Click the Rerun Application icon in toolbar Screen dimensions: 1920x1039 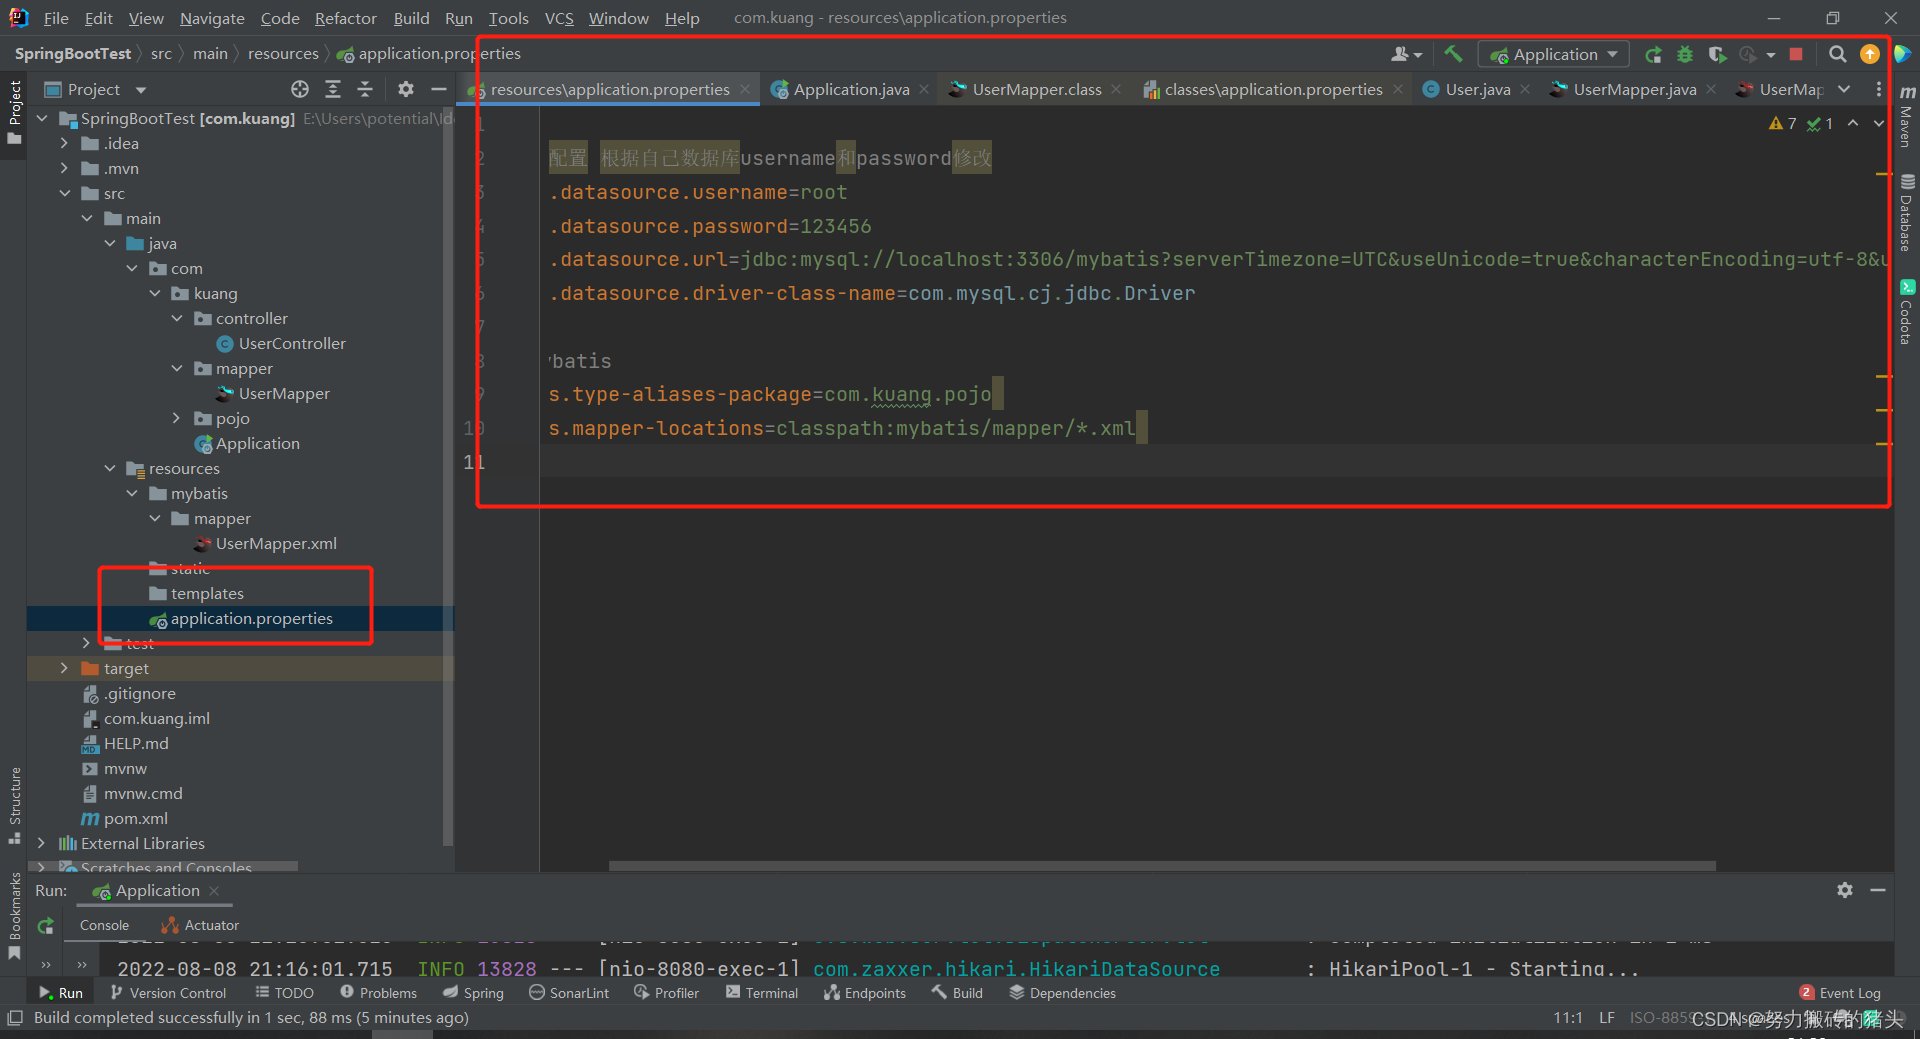coord(1654,54)
